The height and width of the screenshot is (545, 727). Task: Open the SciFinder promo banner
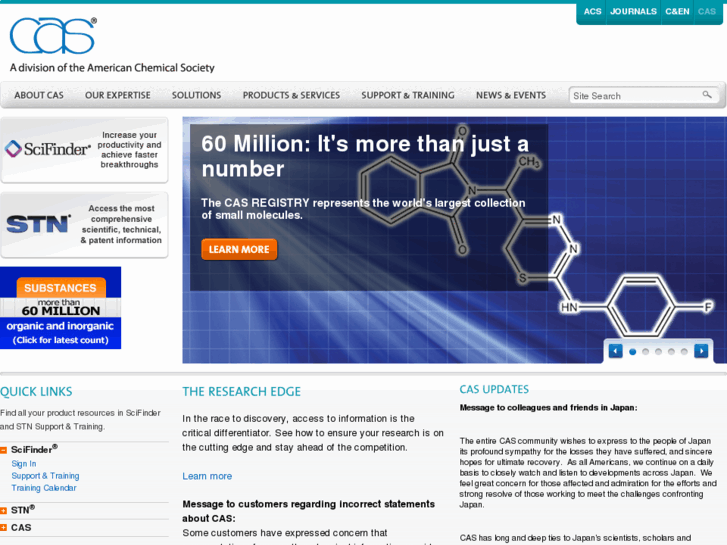[x=84, y=150]
